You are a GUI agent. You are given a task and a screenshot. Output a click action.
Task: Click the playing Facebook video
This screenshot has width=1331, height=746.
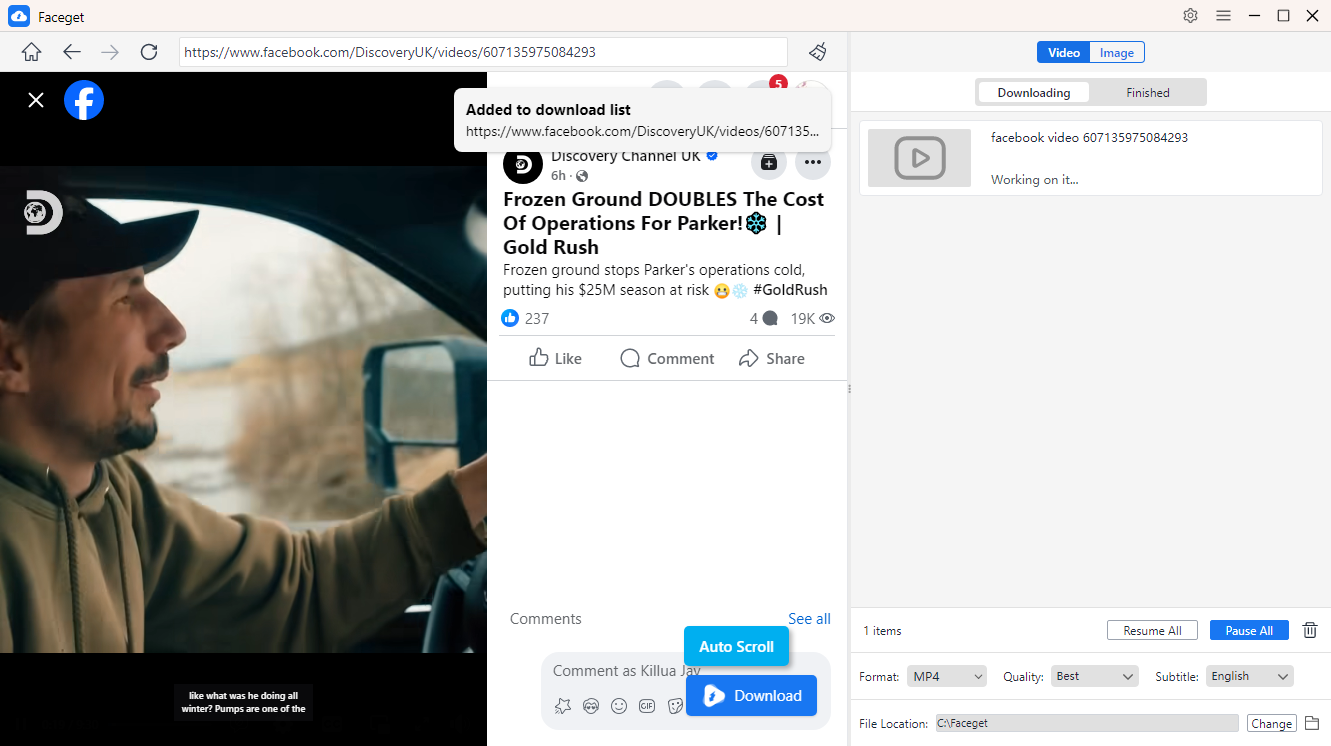[243, 409]
